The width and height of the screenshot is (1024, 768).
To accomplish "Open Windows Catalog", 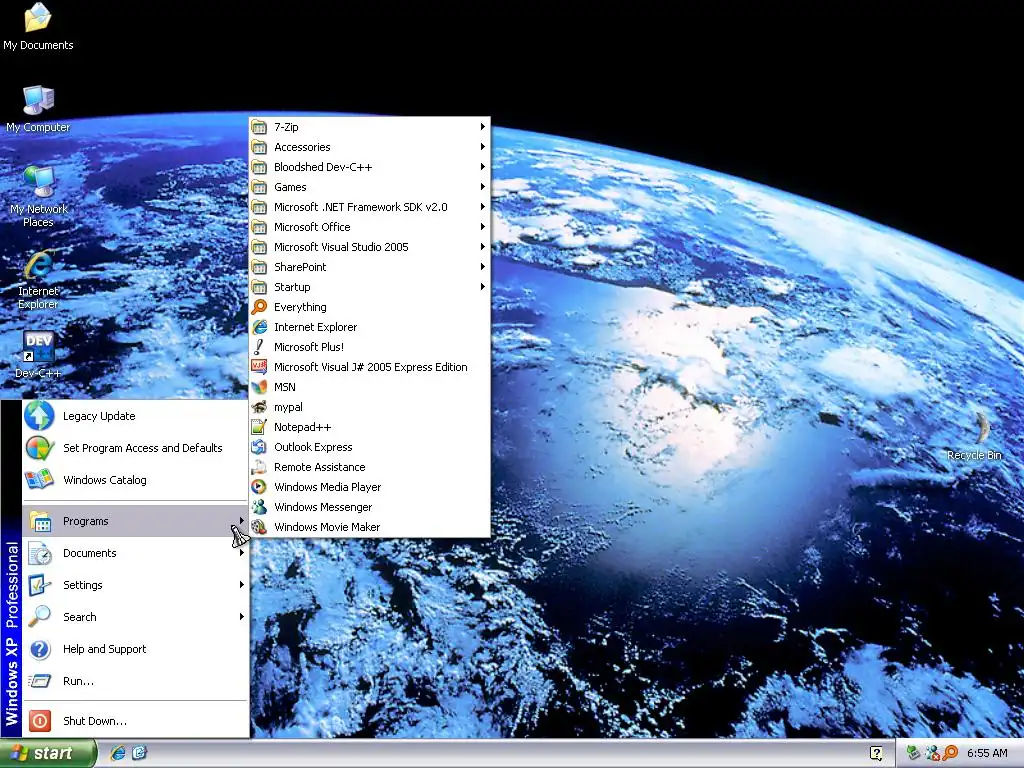I will click(x=135, y=480).
